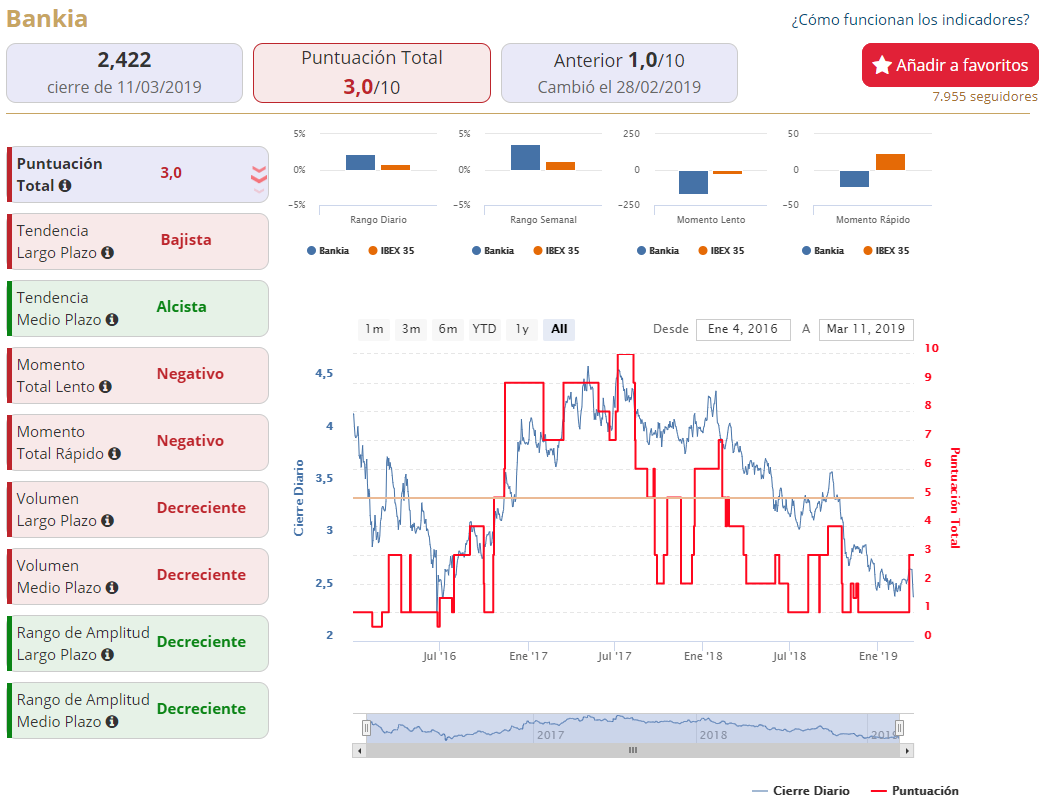The width and height of the screenshot is (1048, 806).
Task: Click the scrollbar left arrow under the navigator
Action: click(x=360, y=751)
